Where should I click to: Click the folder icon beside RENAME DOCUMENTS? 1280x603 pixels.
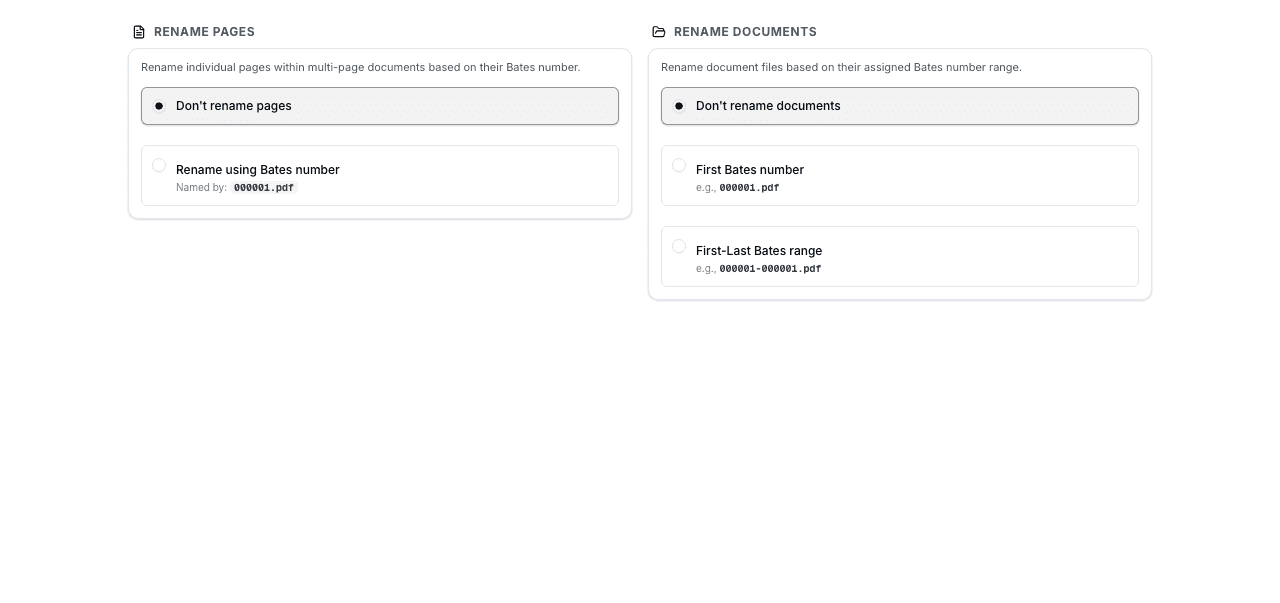659,31
